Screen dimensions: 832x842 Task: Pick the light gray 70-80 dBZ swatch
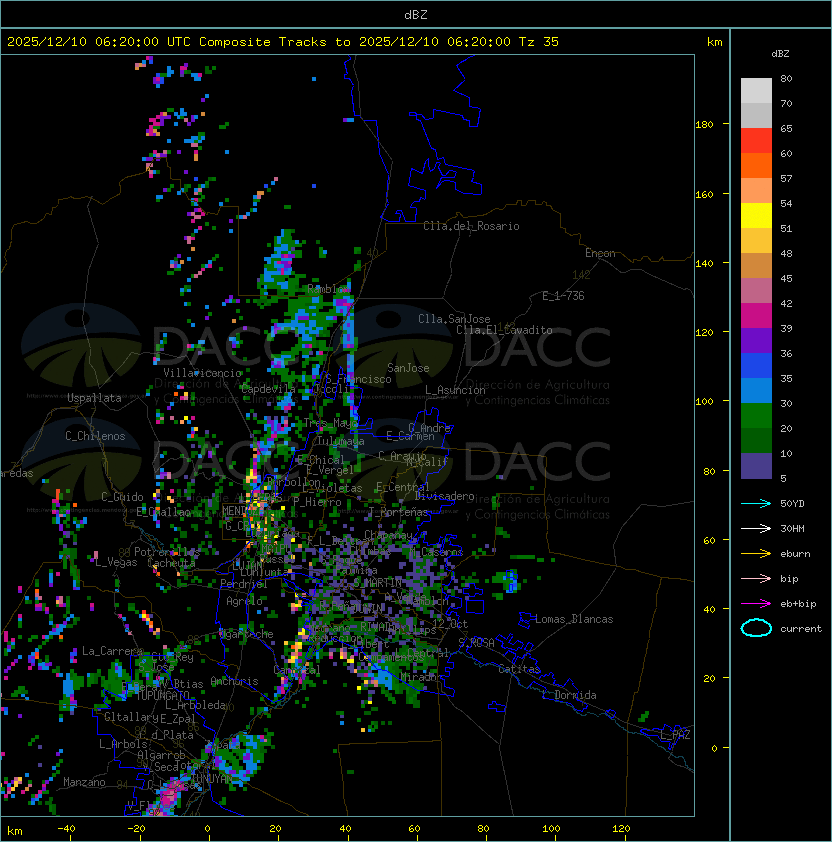pos(756,91)
